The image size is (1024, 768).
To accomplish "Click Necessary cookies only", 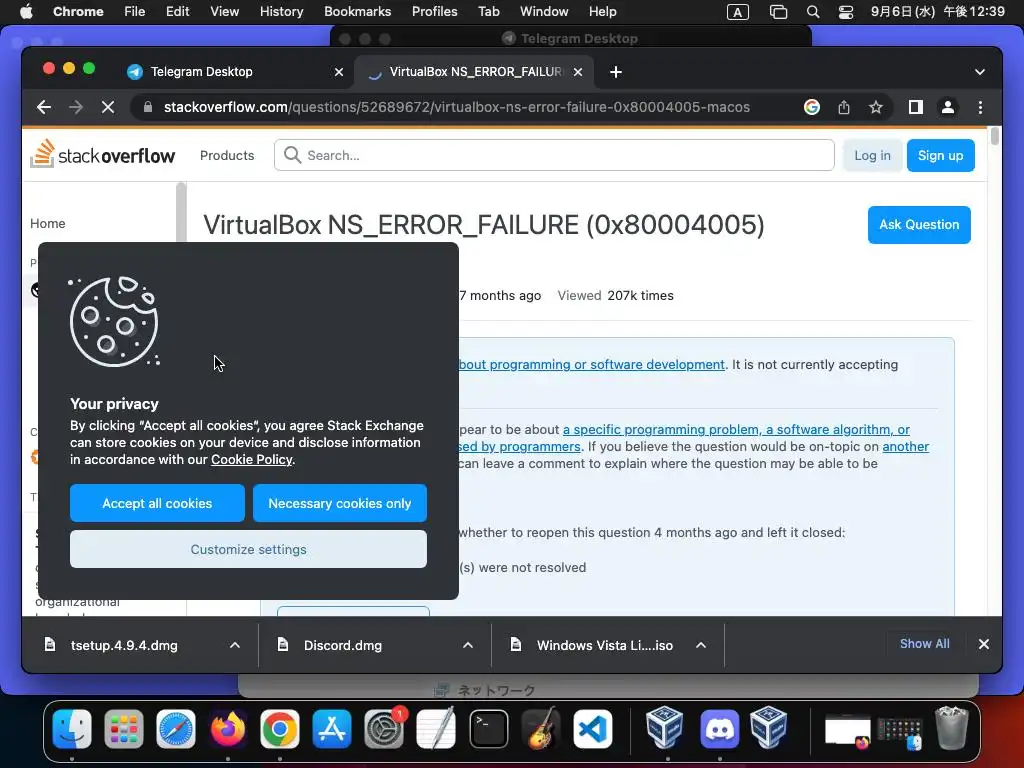I will (340, 504).
